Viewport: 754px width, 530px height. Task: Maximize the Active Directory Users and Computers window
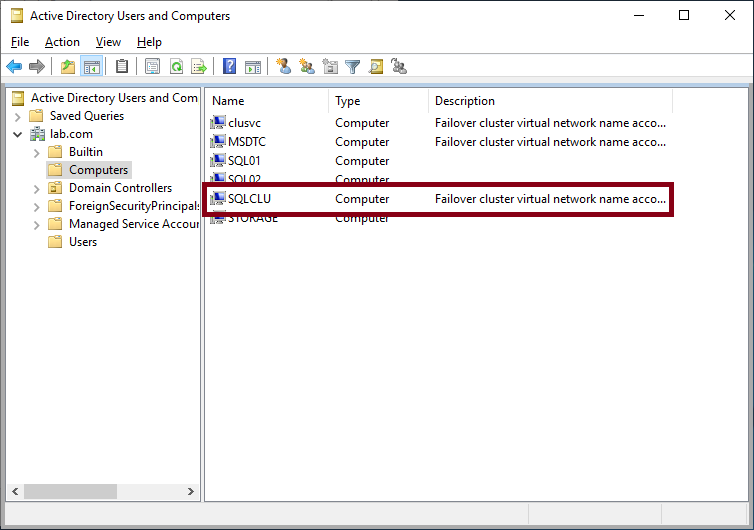pyautogui.click(x=684, y=15)
